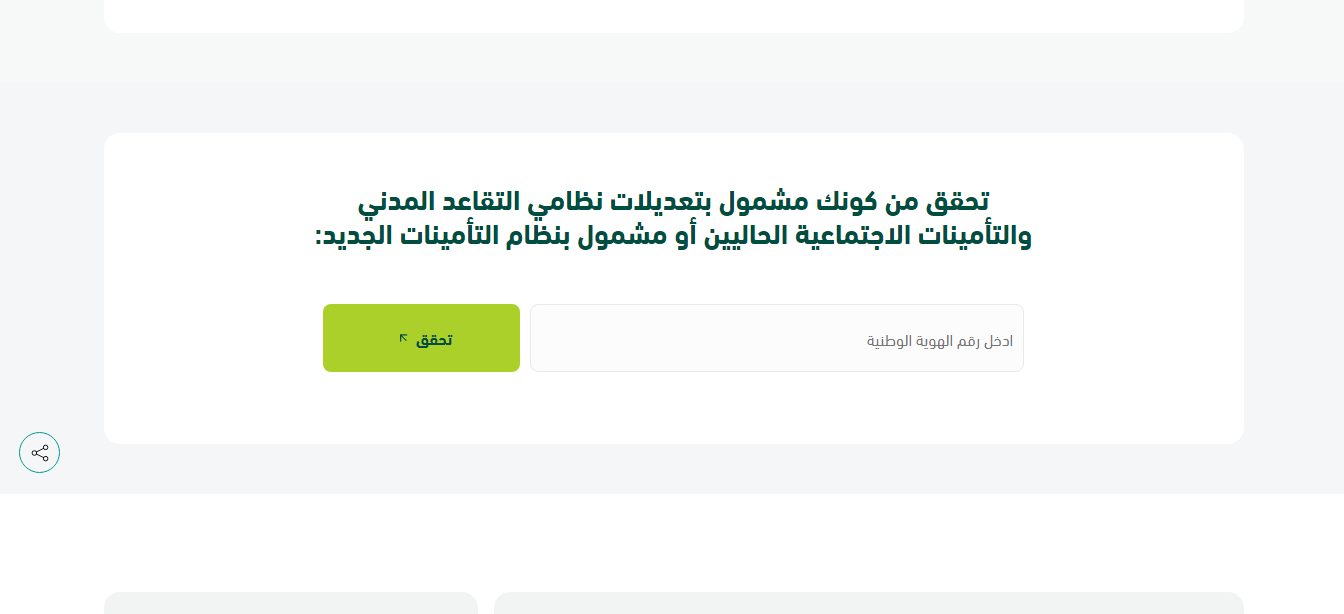Image resolution: width=1344 pixels, height=614 pixels.
Task: Click the تحقق verify button
Action: pos(421,338)
